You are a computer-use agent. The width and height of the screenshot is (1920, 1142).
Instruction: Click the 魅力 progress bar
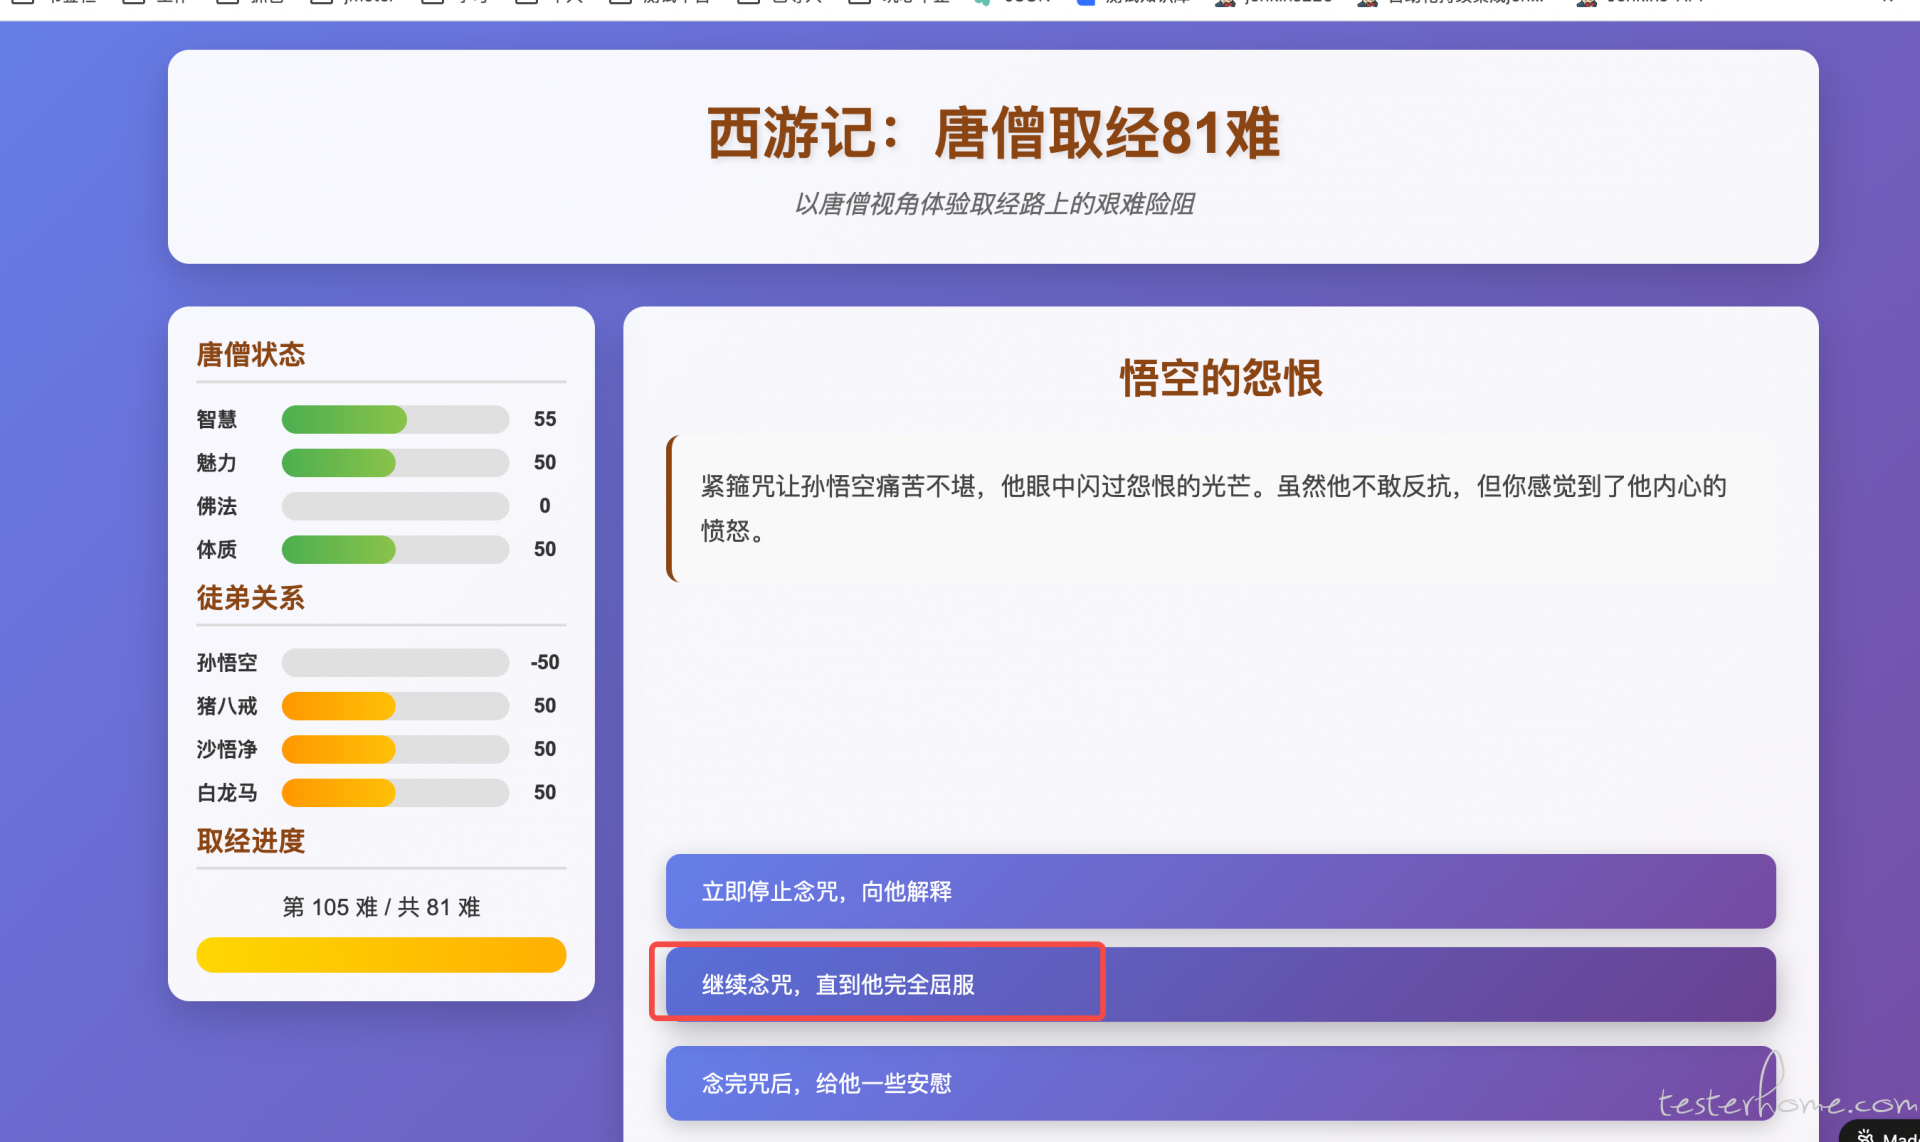395,462
